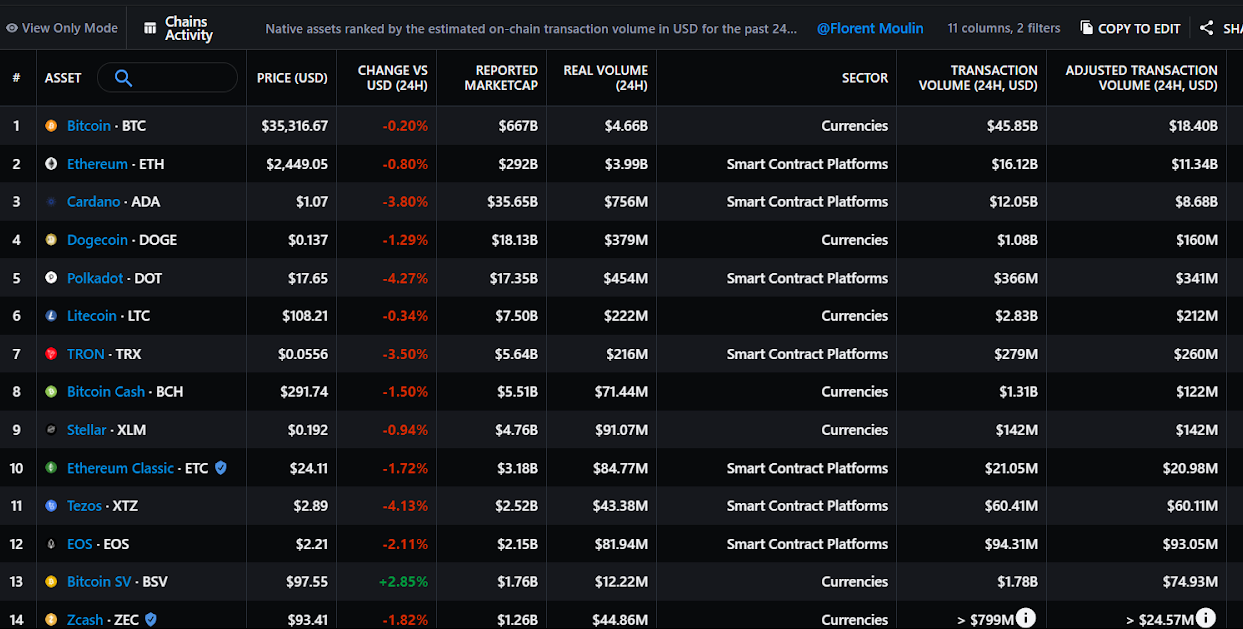The image size is (1243, 629).
Task: Click the search magnifier icon in Asset column
Action: point(123,78)
